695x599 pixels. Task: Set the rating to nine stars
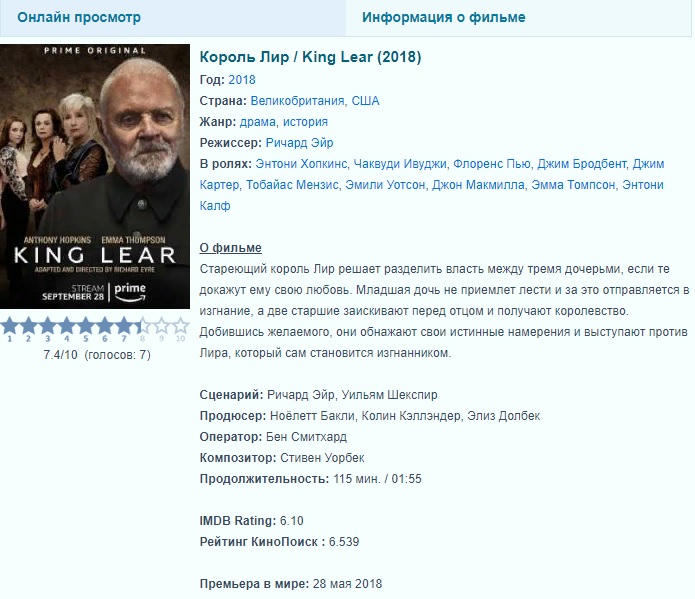tap(162, 326)
